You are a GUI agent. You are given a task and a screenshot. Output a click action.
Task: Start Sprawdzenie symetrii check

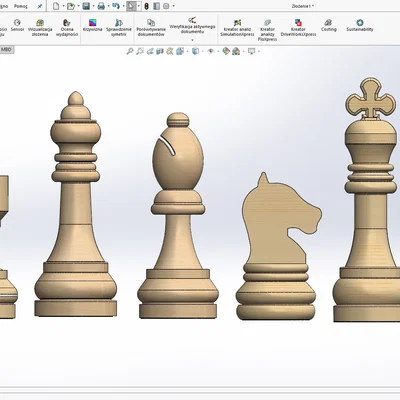119,27
